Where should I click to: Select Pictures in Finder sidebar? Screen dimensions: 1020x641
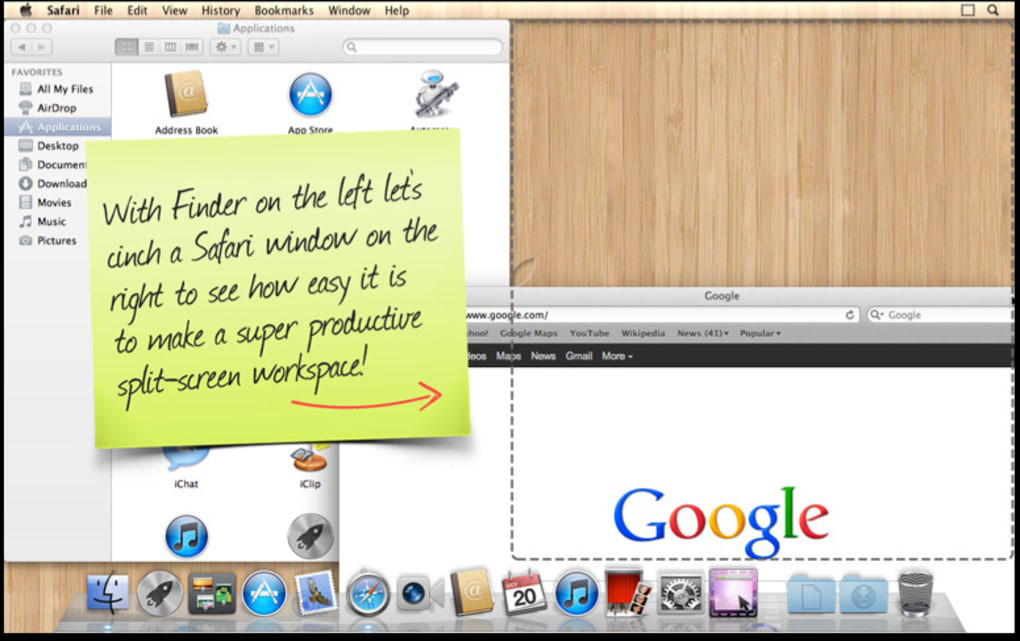pyautogui.click(x=57, y=240)
